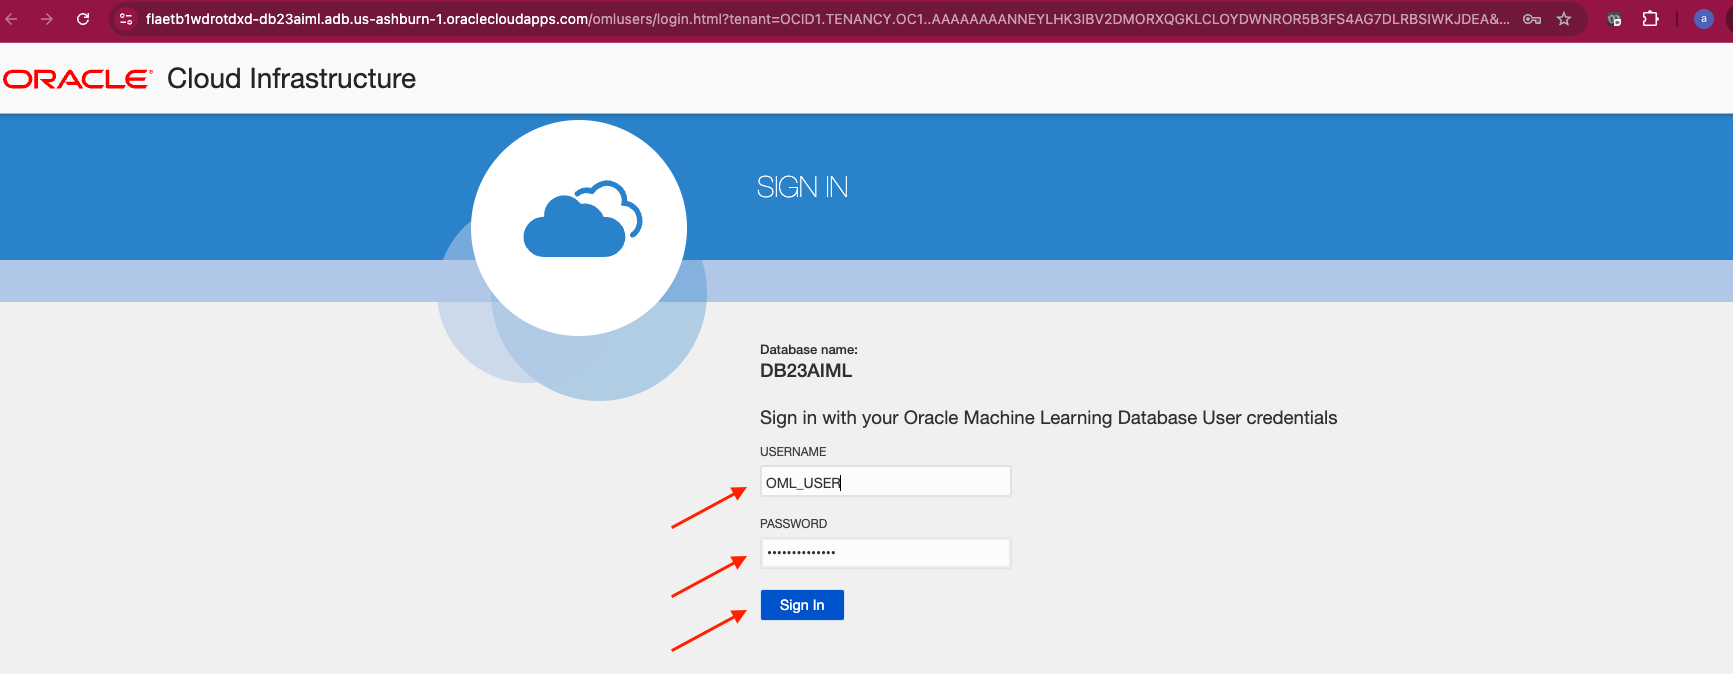Viewport: 1733px width, 674px height.
Task: Click the browser forward arrow
Action: 47,19
